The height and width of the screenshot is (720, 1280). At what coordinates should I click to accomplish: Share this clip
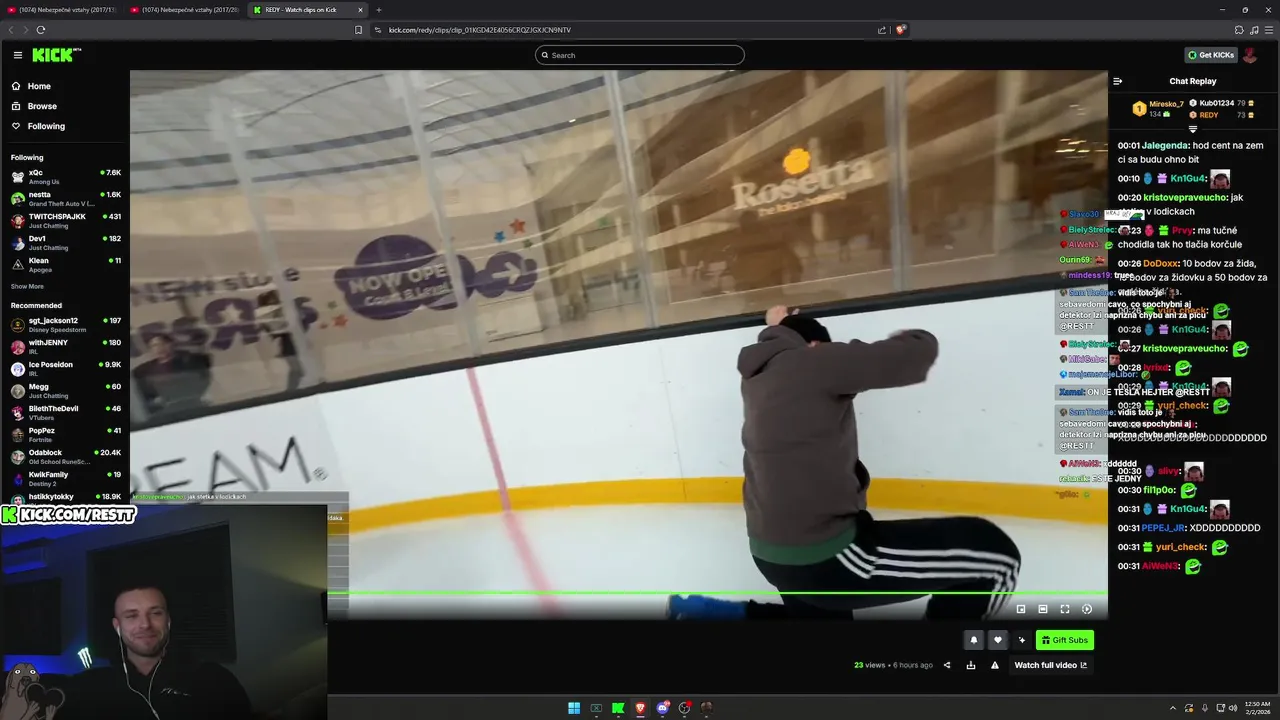(947, 665)
